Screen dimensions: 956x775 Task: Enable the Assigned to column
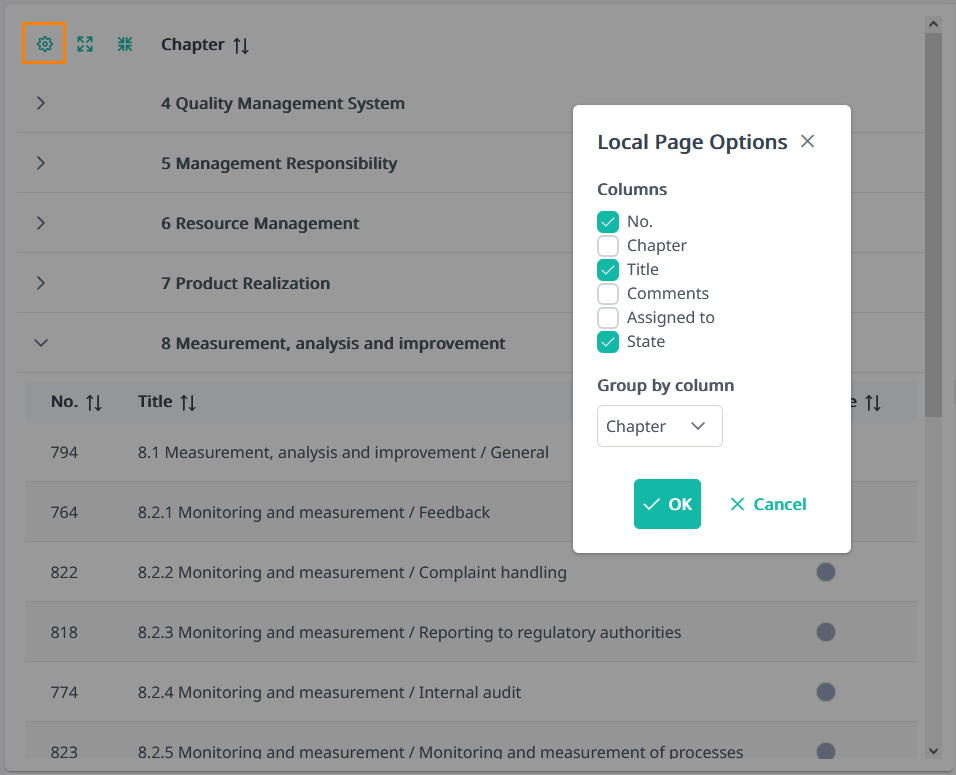click(607, 317)
